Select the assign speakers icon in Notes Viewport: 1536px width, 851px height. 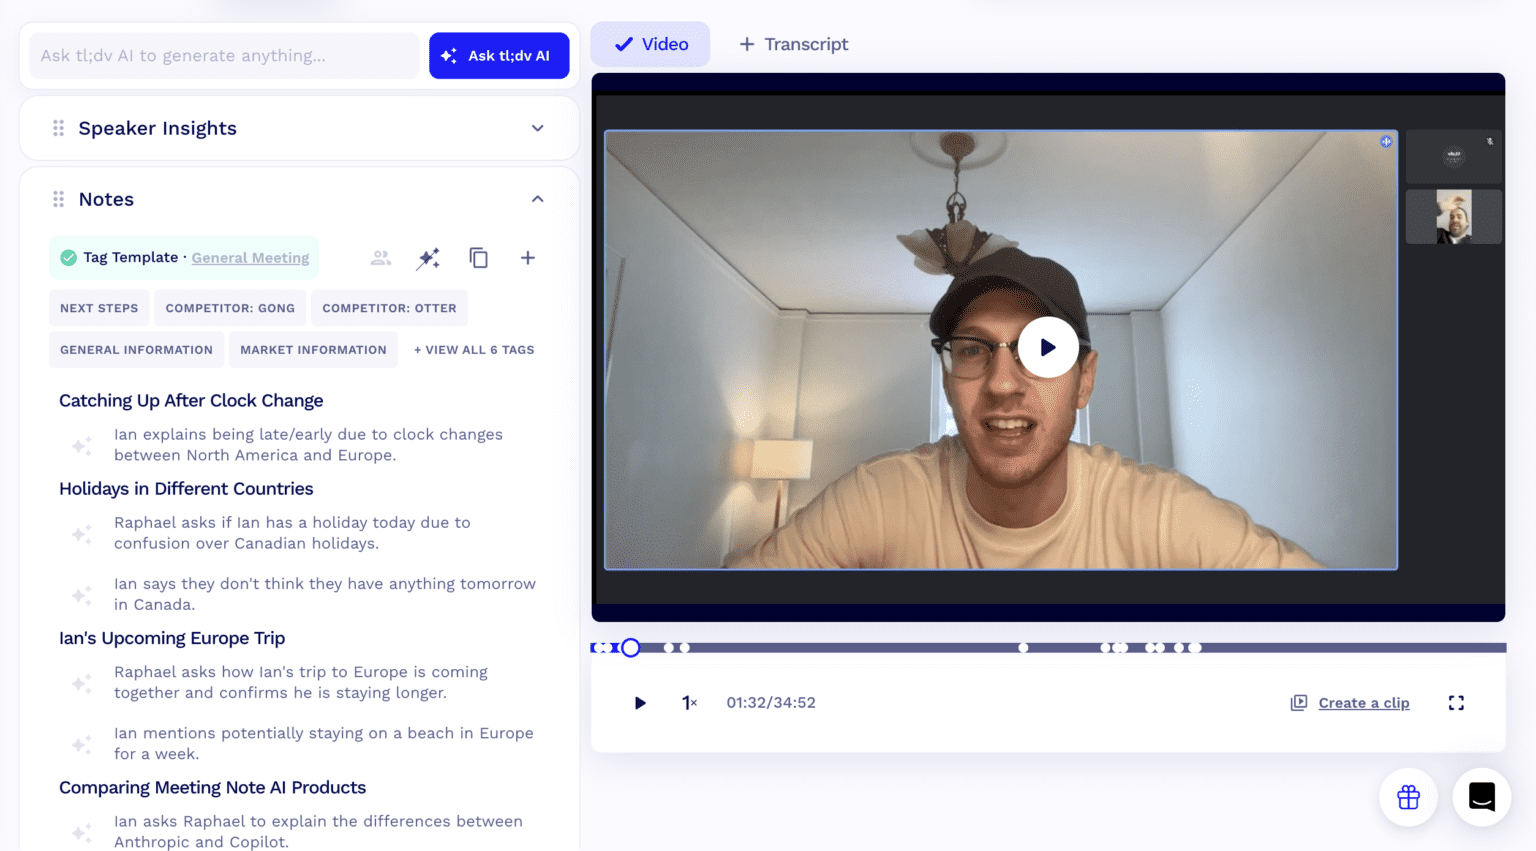(x=380, y=257)
